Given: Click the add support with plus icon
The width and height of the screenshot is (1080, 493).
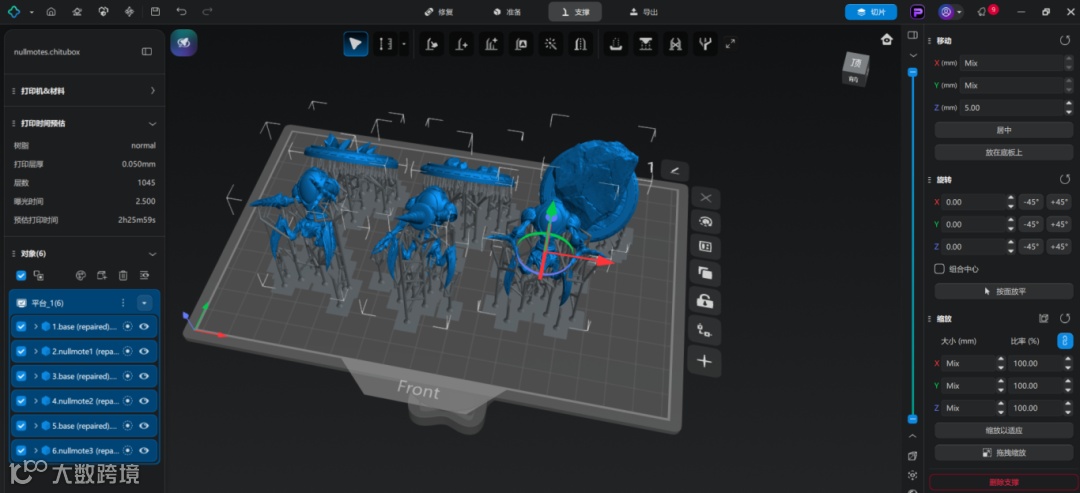Looking at the screenshot, I should click(x=461, y=44).
